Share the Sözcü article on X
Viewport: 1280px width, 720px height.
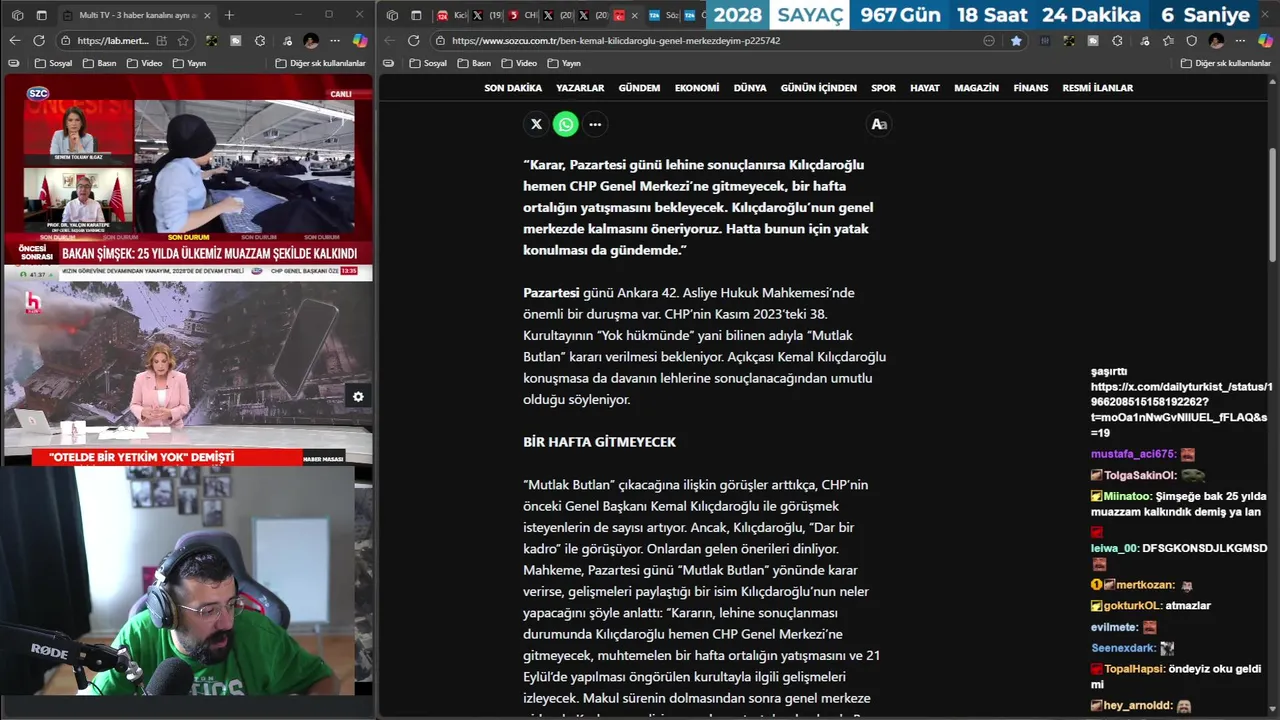(536, 124)
